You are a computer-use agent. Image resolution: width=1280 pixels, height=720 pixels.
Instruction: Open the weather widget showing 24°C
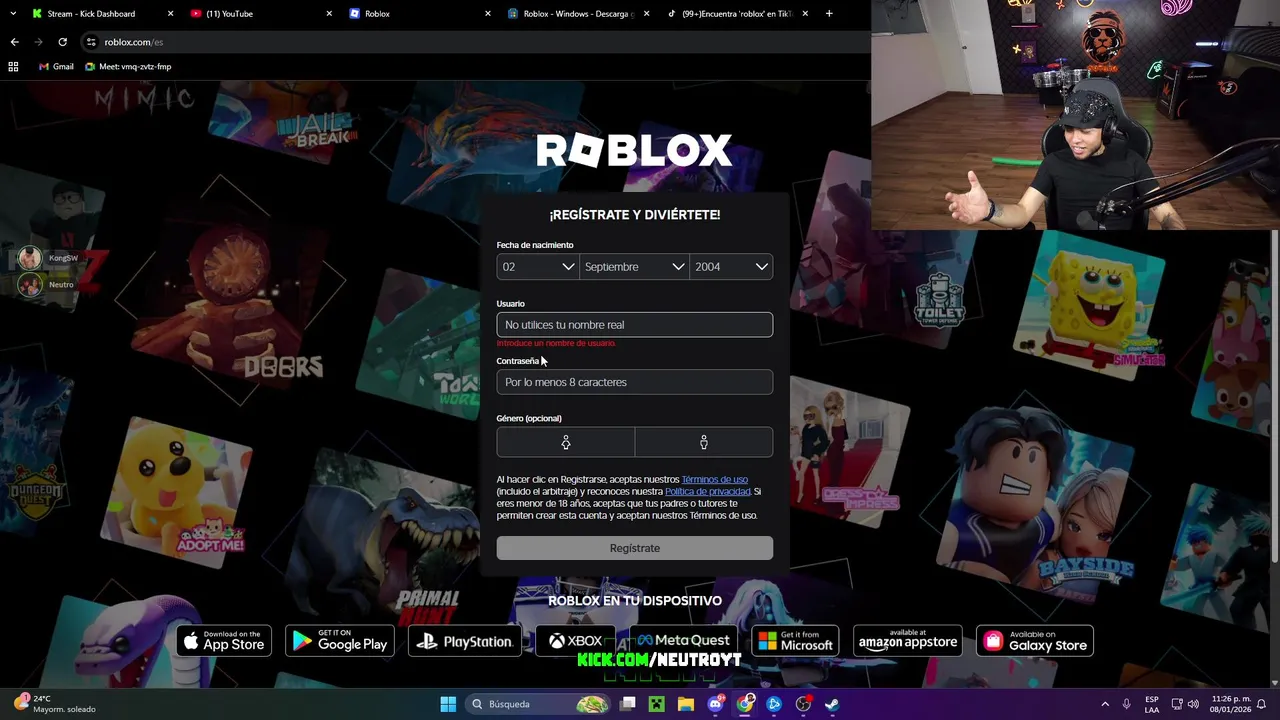click(x=55, y=704)
